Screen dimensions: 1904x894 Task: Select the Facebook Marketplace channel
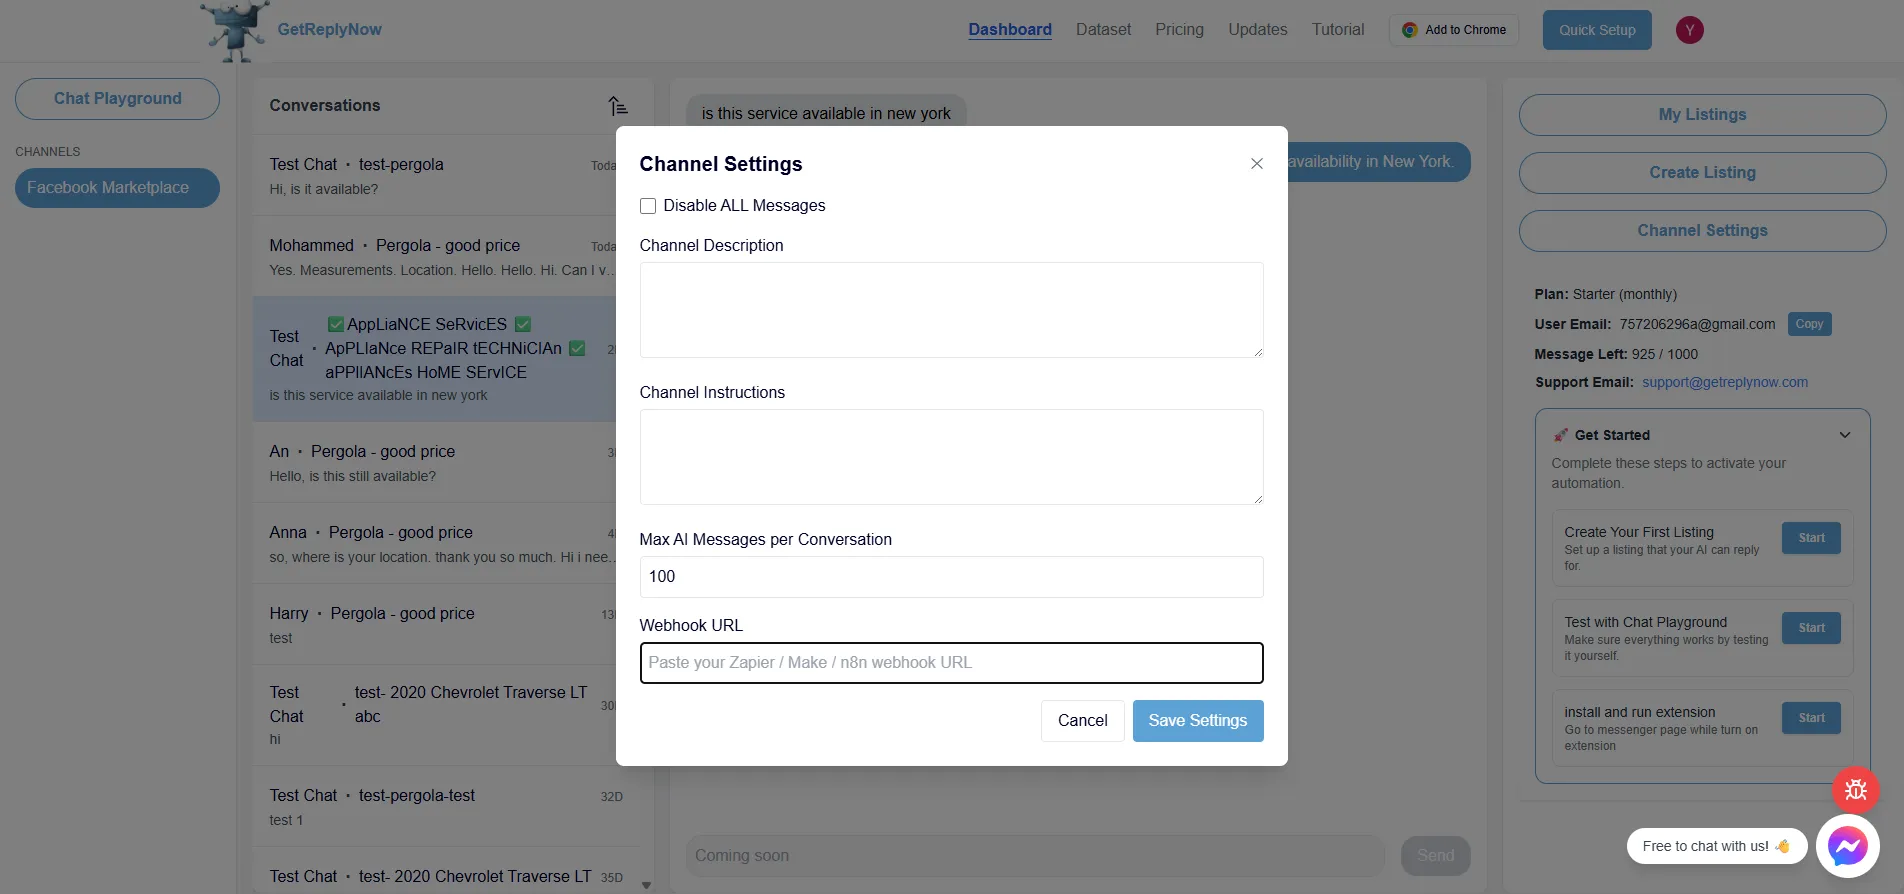[x=117, y=188]
